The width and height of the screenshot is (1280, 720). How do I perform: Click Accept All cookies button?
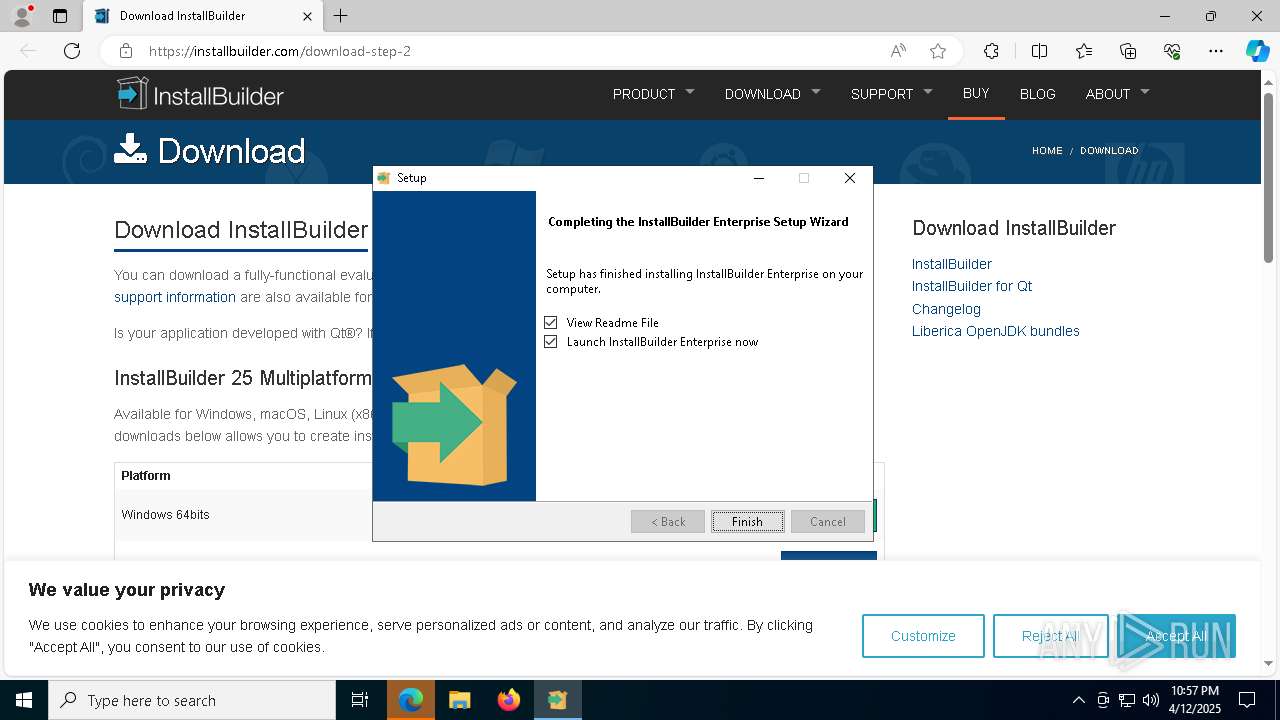(1176, 636)
